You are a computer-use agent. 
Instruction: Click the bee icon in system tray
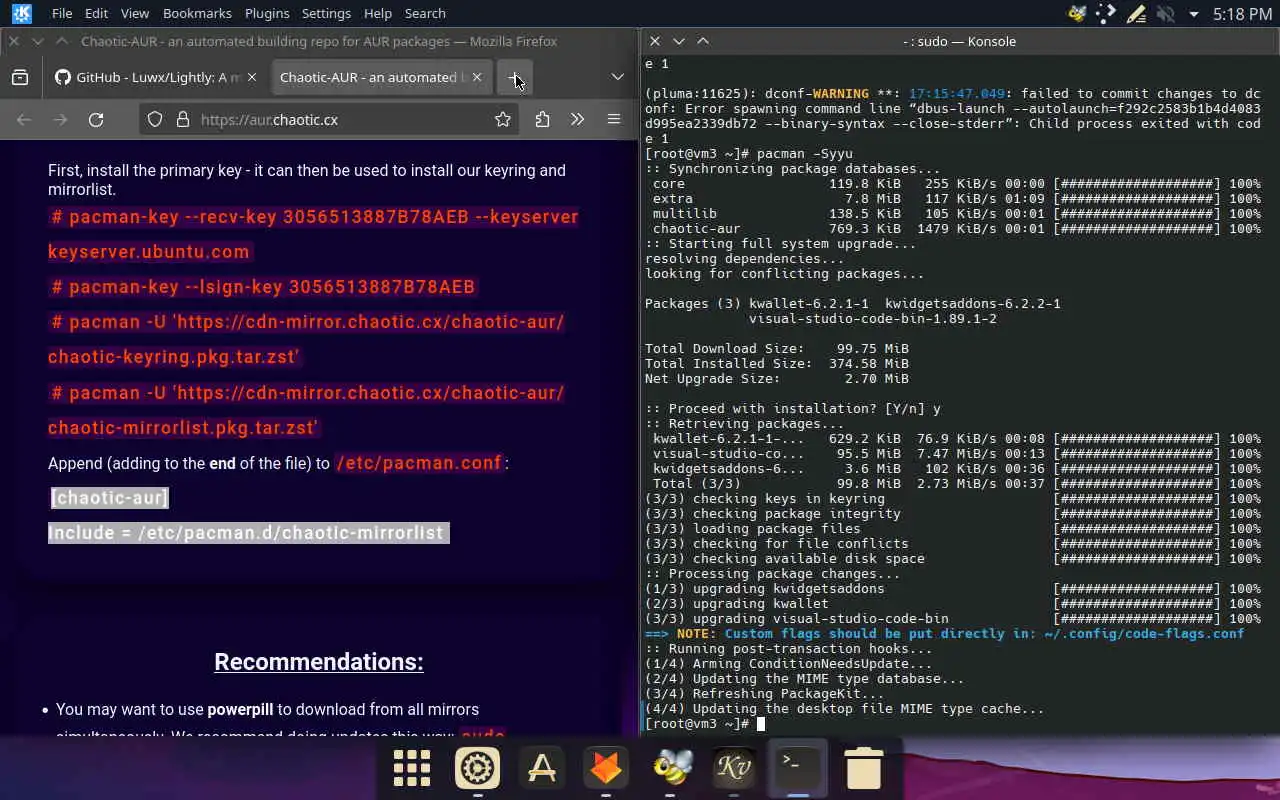tap(1077, 14)
